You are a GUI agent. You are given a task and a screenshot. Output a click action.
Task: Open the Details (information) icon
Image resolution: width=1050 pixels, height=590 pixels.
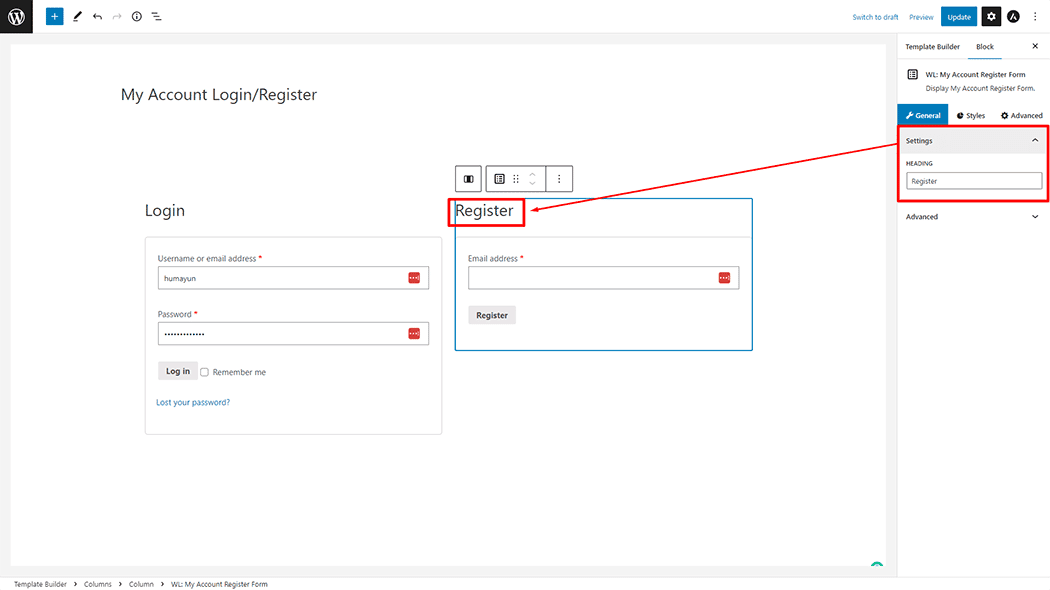coord(136,16)
